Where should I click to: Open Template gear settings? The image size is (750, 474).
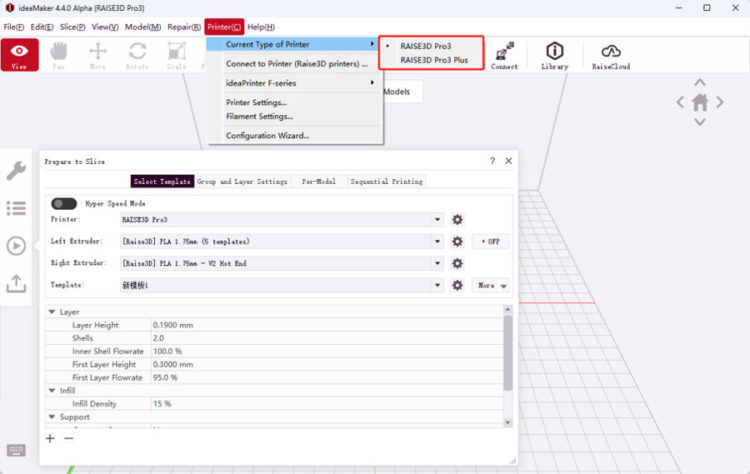tap(457, 286)
